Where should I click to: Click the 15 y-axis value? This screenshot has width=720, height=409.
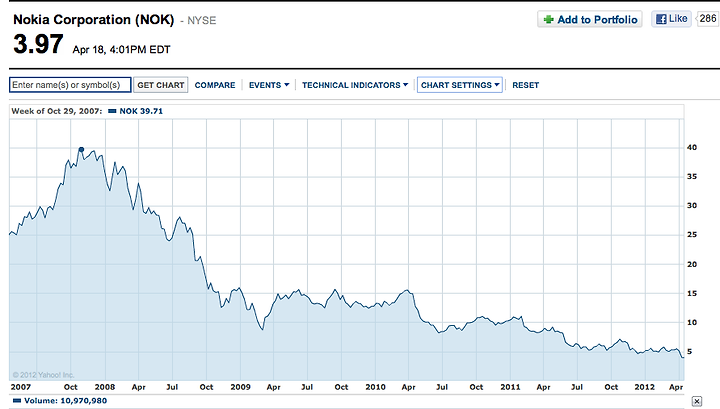click(692, 293)
